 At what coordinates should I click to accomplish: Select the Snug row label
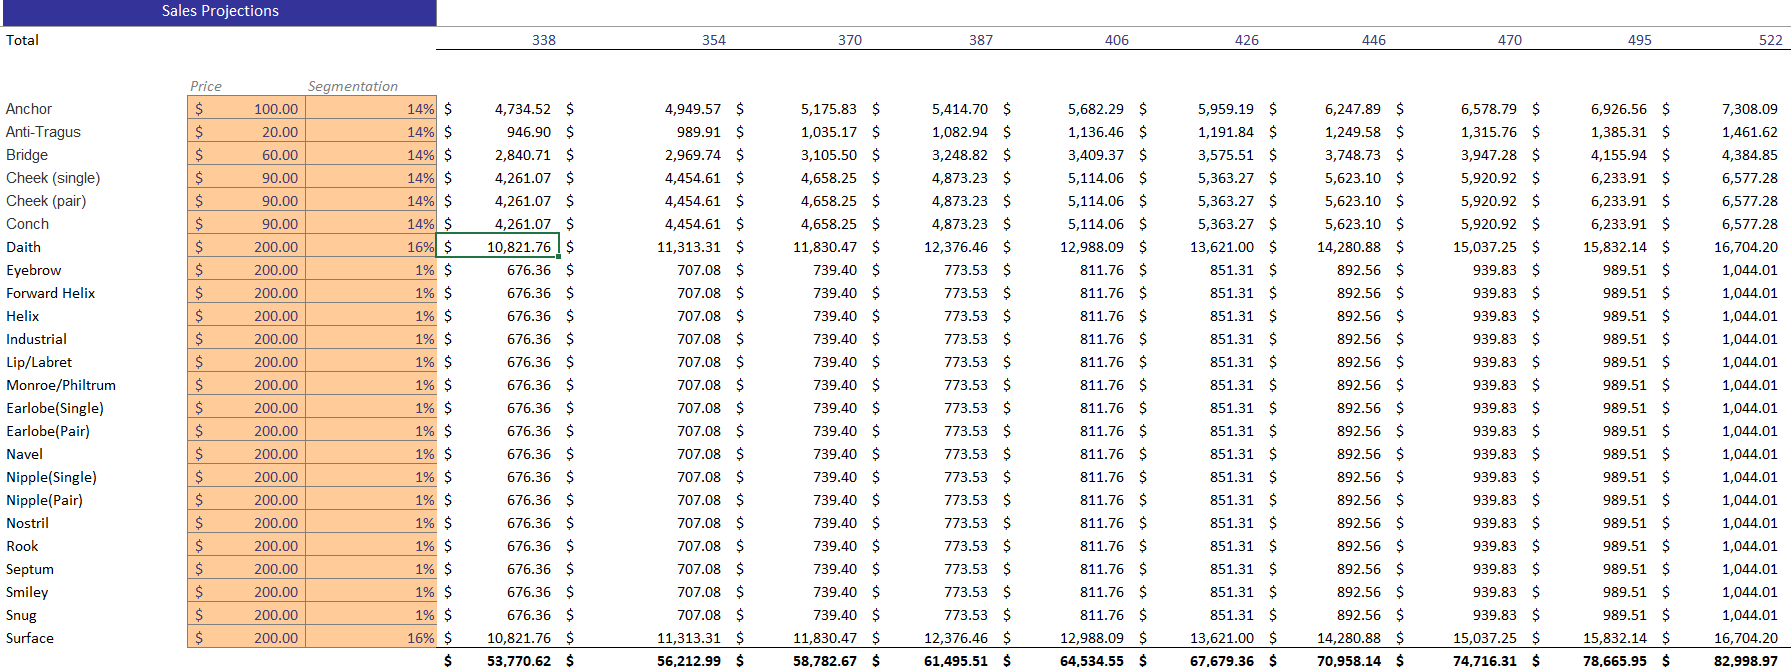click(21, 615)
